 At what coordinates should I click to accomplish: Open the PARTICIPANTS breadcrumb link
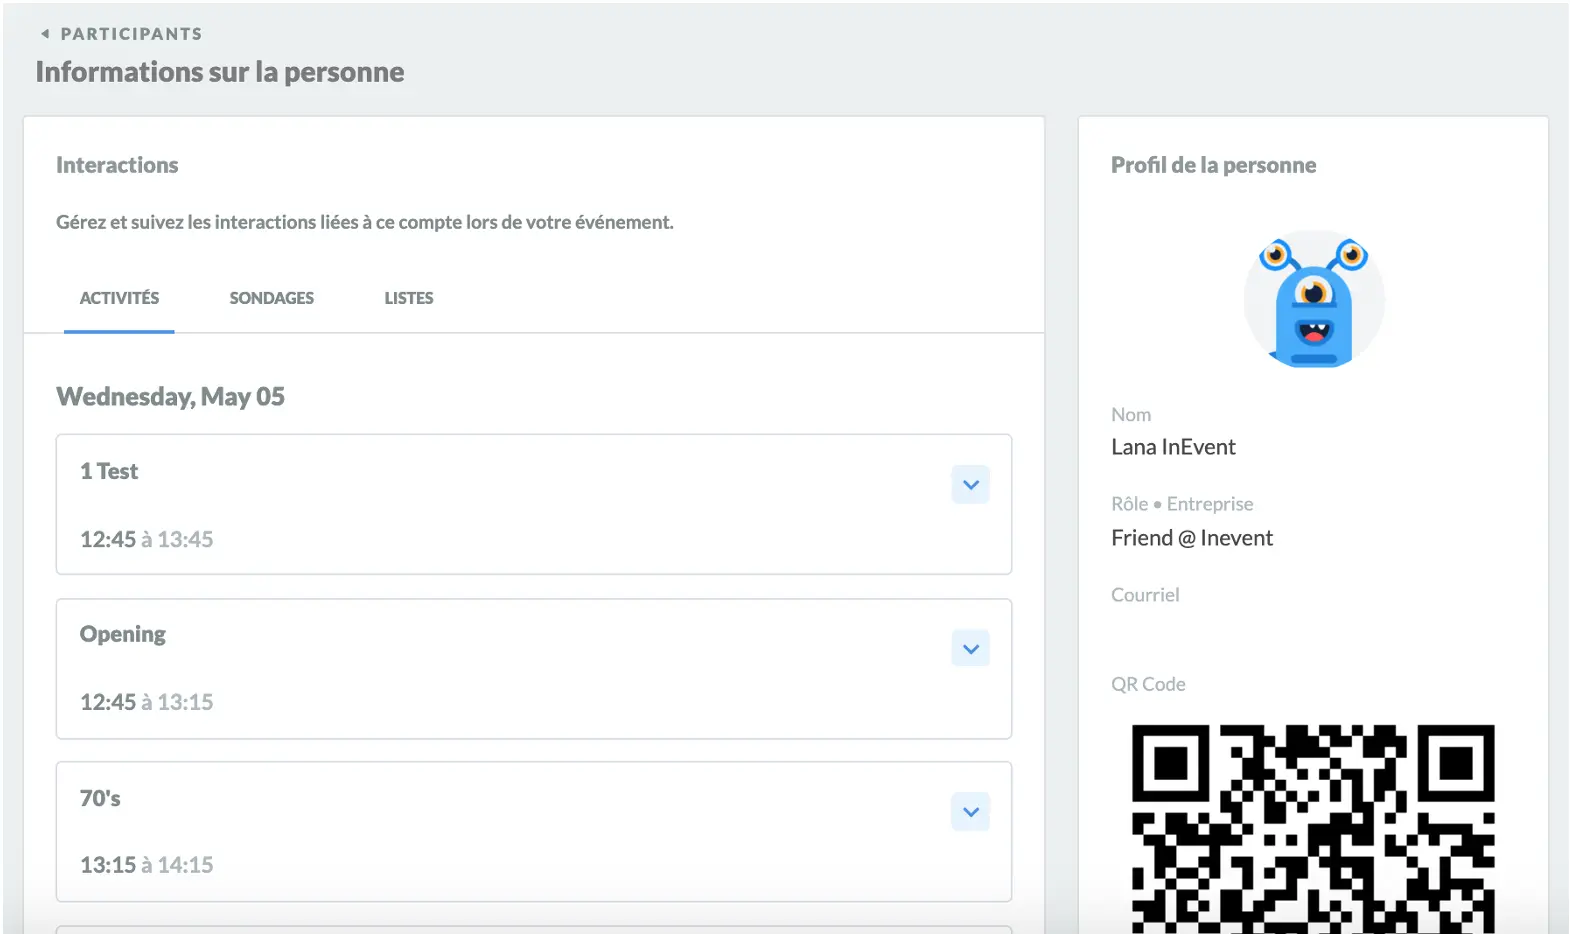coord(131,34)
